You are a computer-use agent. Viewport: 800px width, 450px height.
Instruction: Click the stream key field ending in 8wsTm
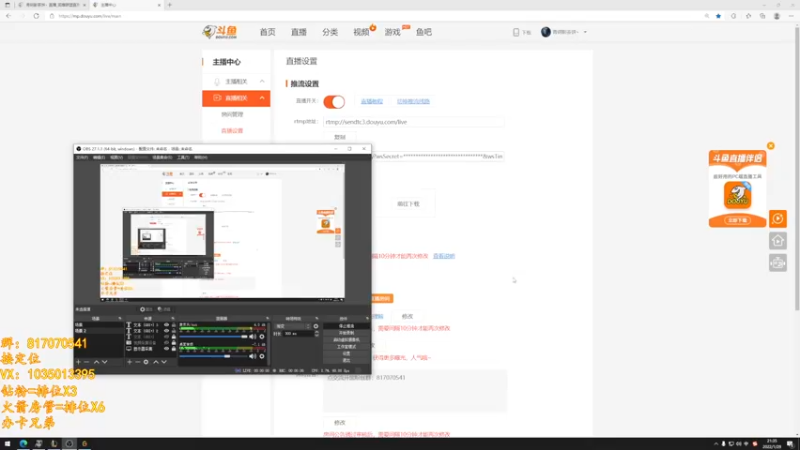click(x=438, y=156)
